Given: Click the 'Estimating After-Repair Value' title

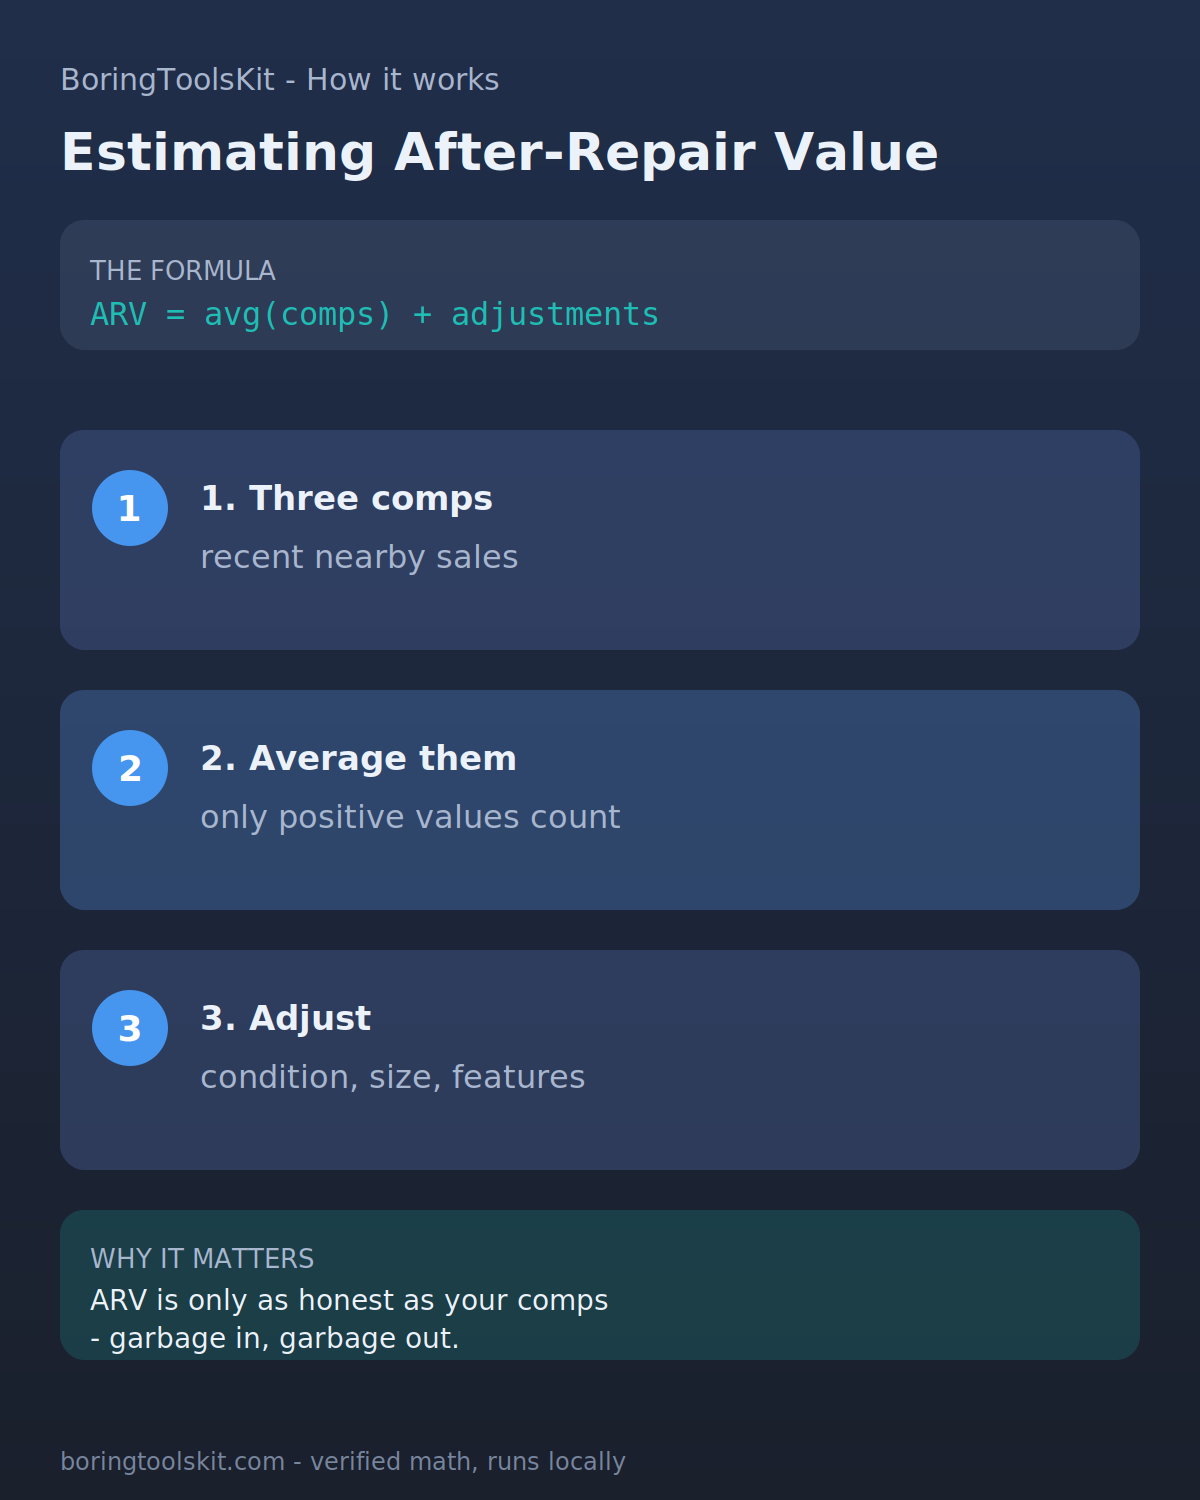Looking at the screenshot, I should tap(499, 152).
